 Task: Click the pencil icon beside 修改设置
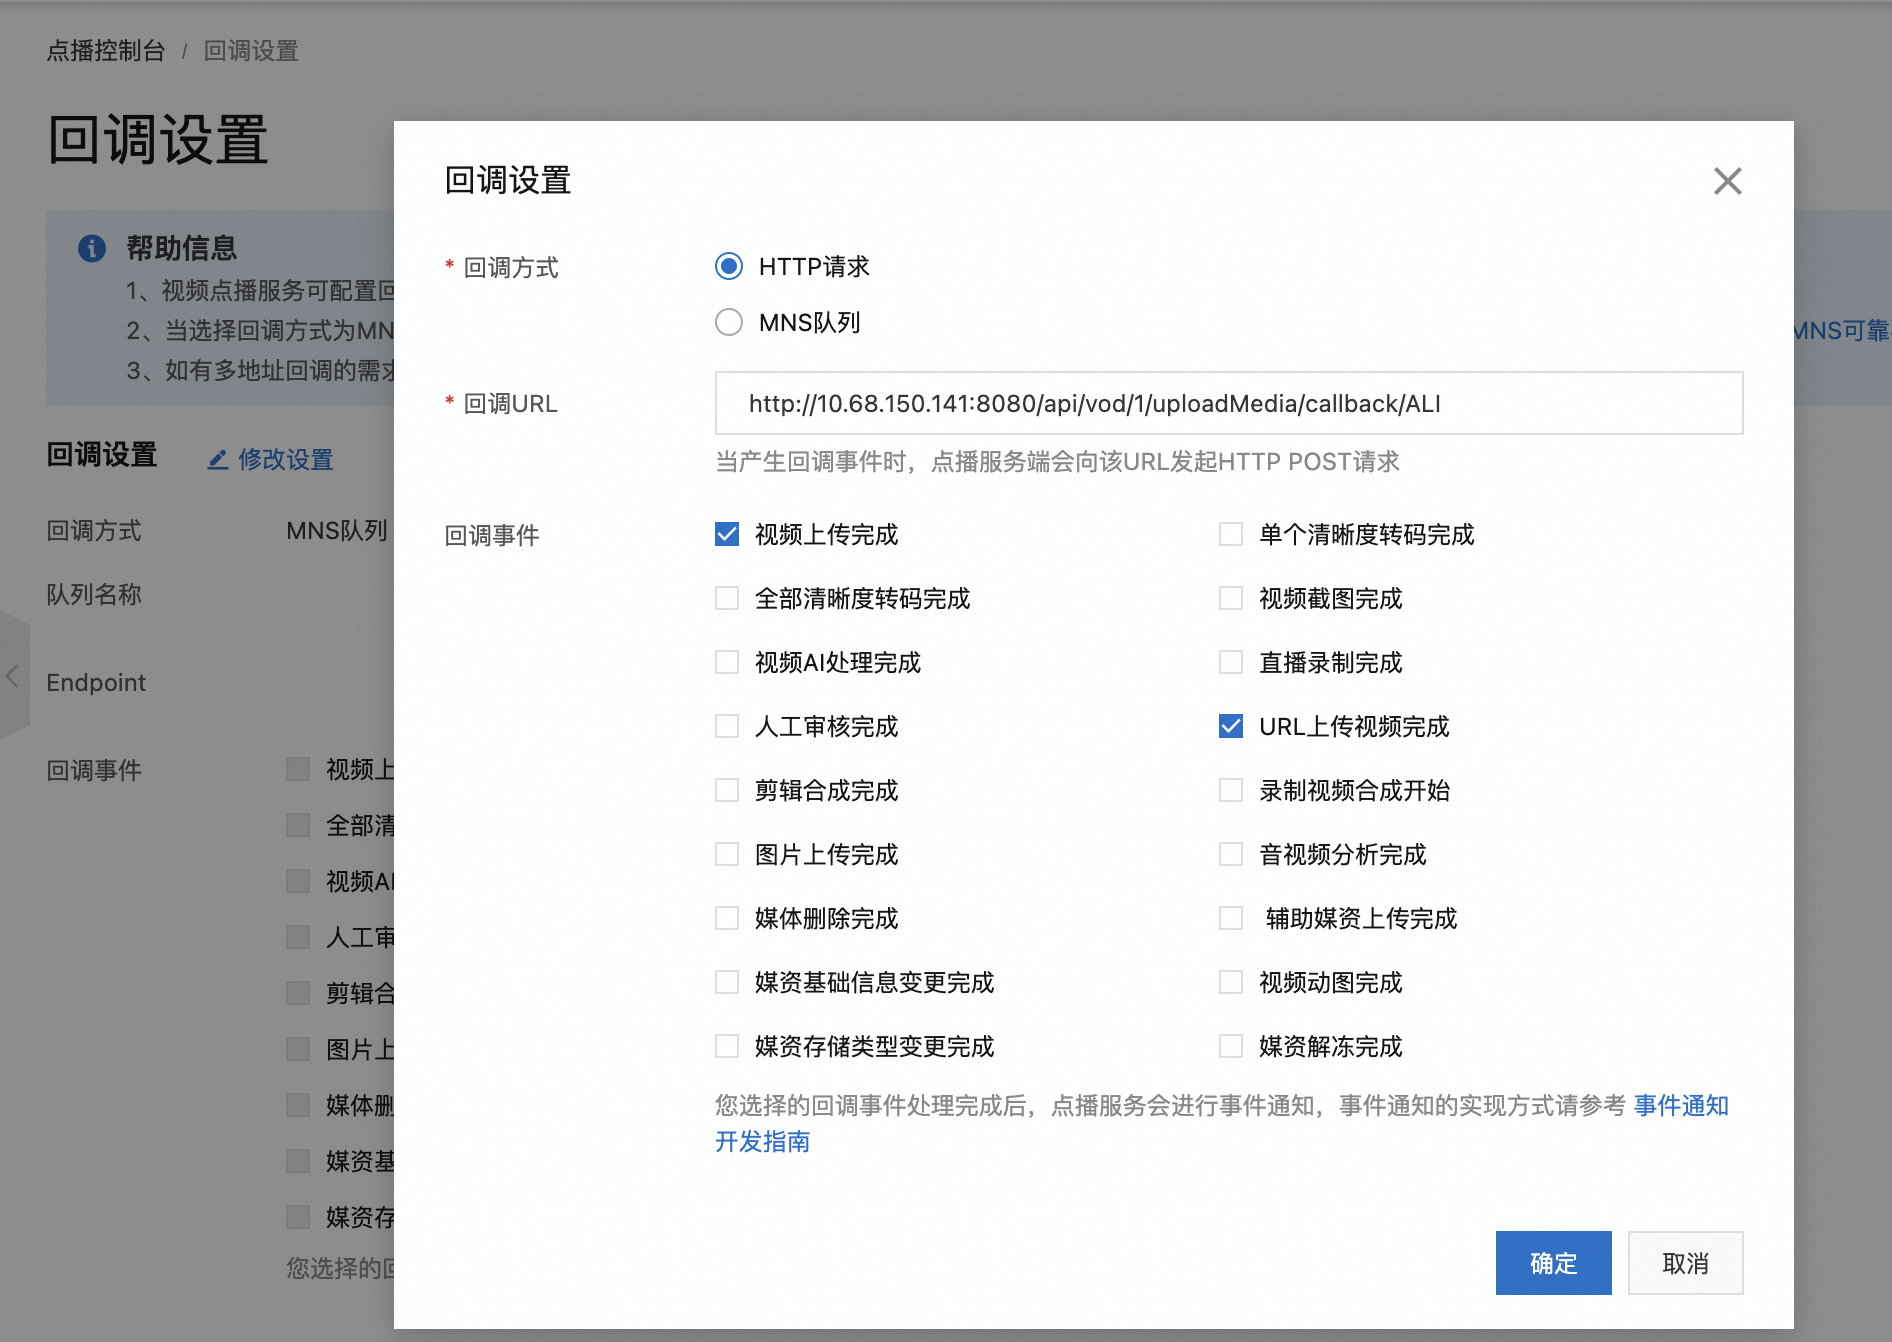218,459
